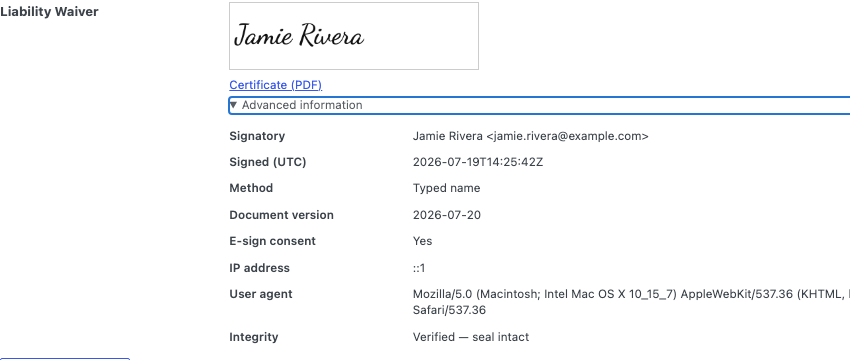The image size is (850, 360).
Task: Select the signatory email jamie.rivera@example.com
Action: (x=567, y=136)
